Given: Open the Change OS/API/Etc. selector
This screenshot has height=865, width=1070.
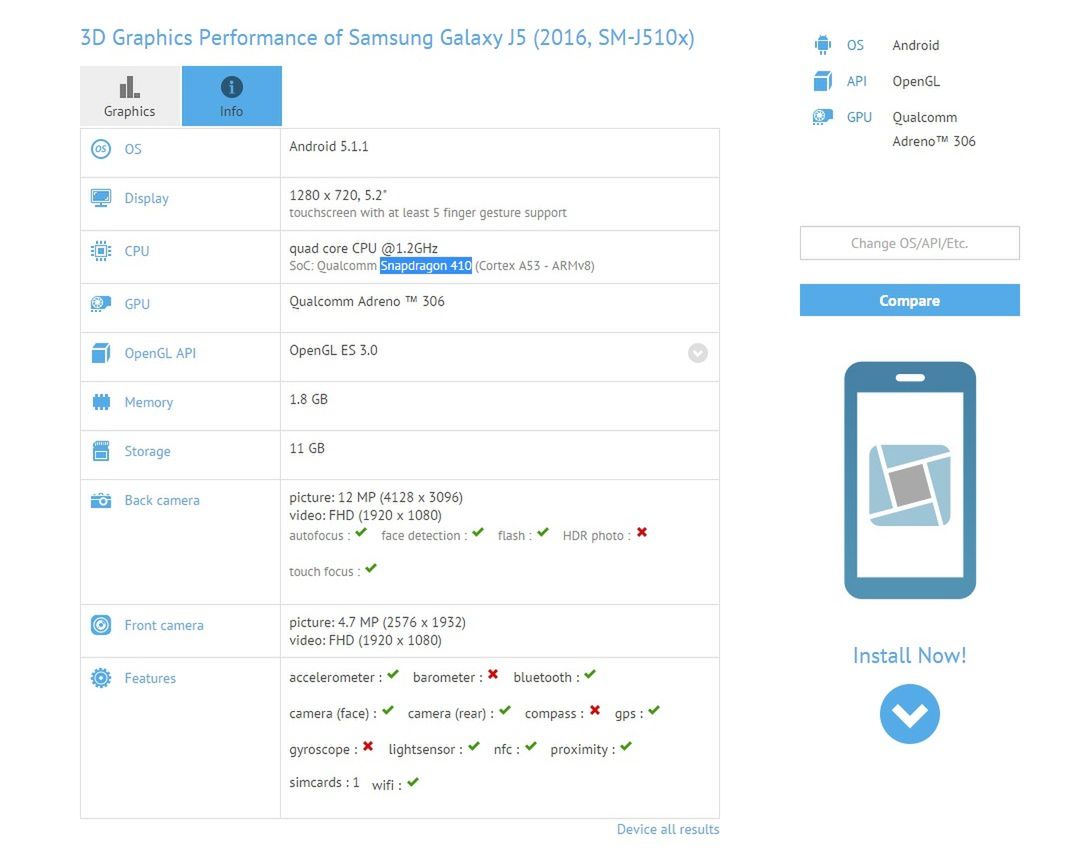Looking at the screenshot, I should click(908, 243).
